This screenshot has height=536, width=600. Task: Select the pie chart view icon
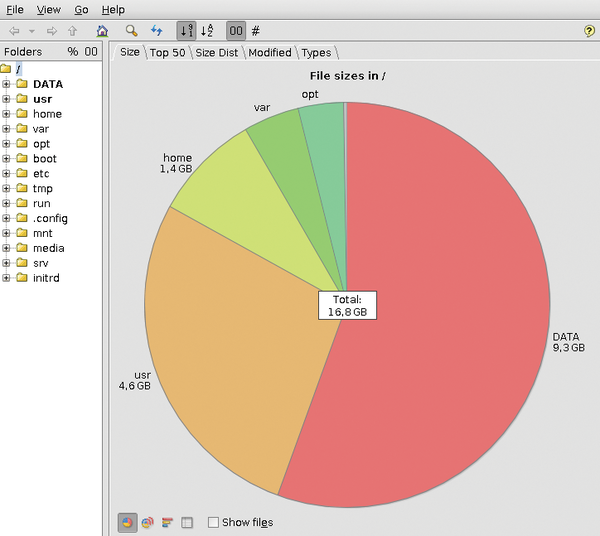(127, 522)
